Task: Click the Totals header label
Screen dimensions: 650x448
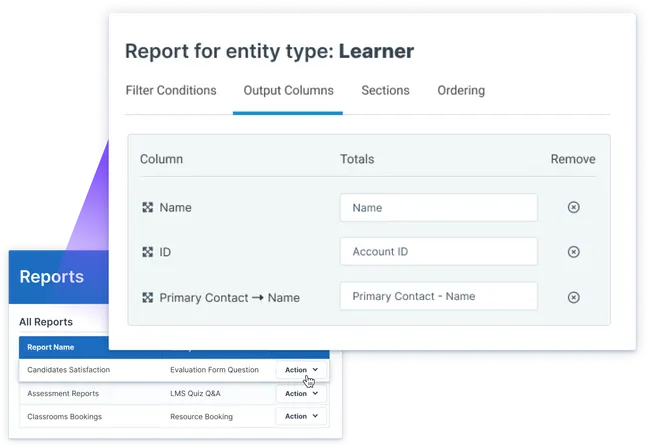Action: pos(357,159)
